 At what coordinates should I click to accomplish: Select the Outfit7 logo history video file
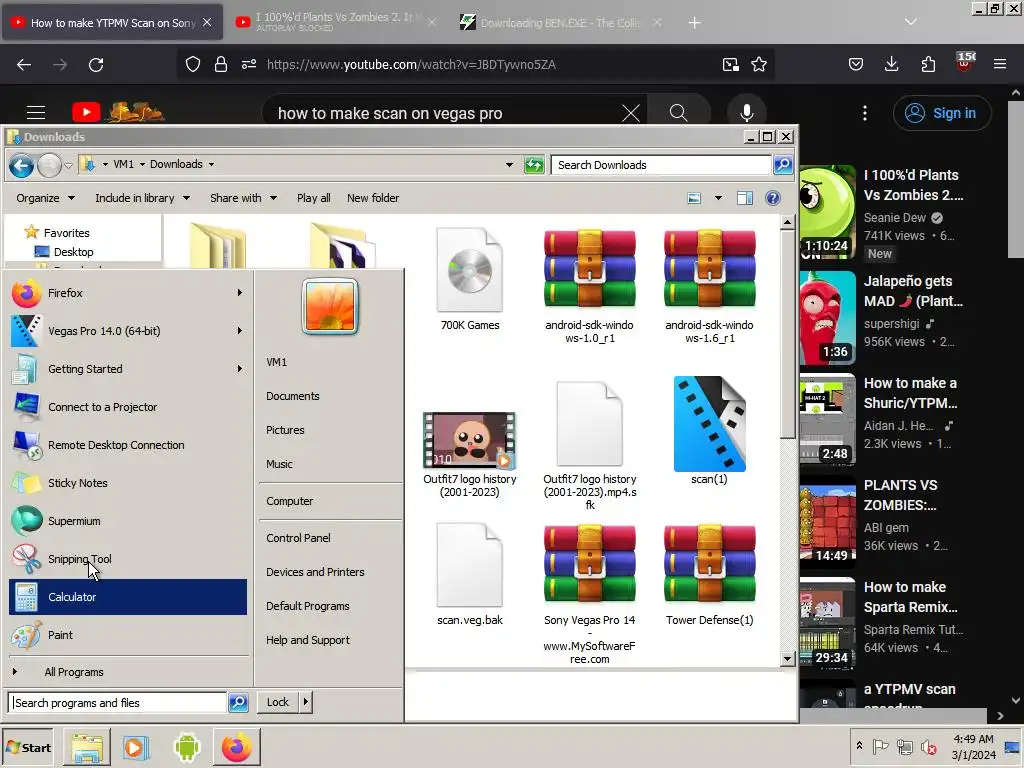[x=470, y=455]
